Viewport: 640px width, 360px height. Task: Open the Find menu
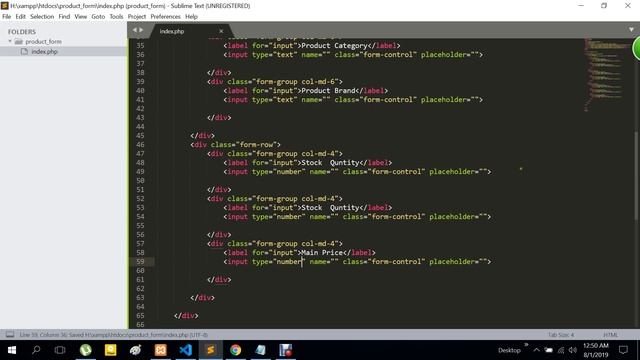[x=64, y=17]
